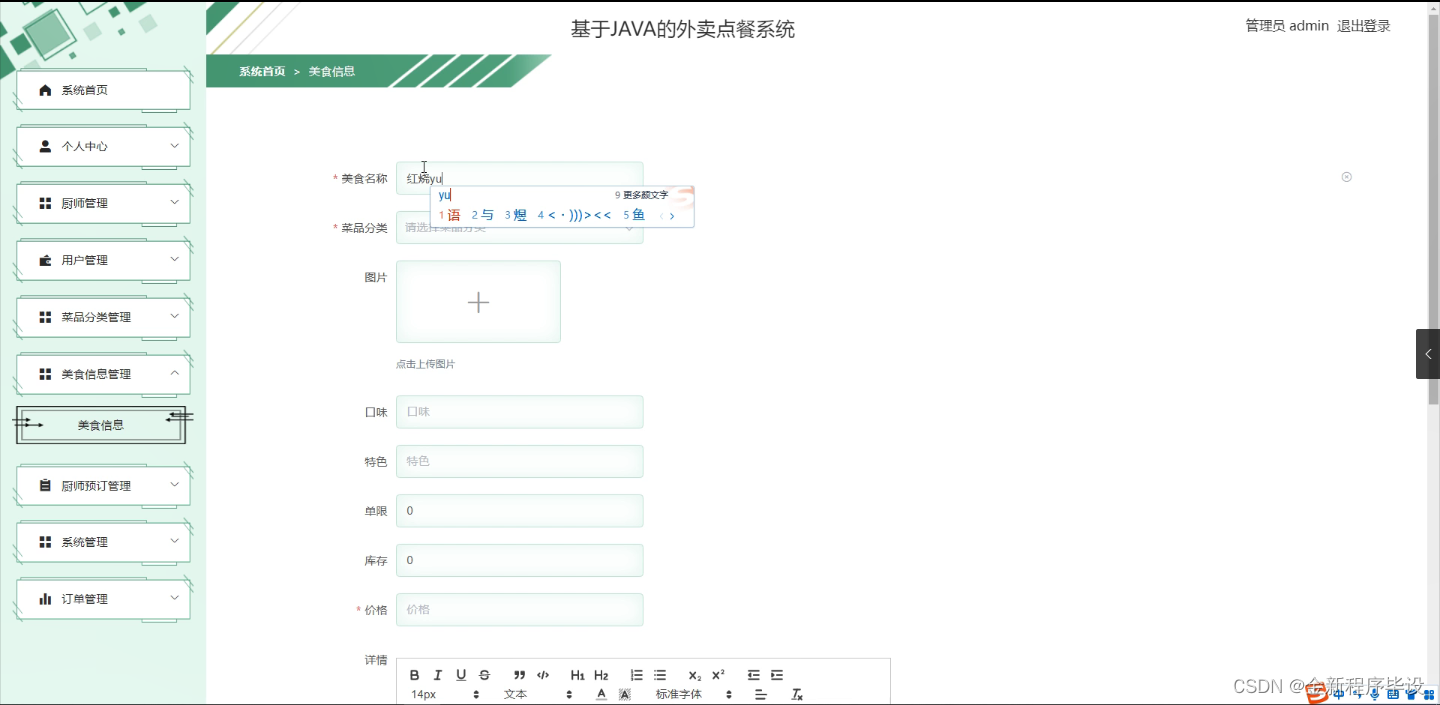Expand the 厨师管理 sidebar menu
Viewport: 1440px width, 705px height.
pyautogui.click(x=101, y=203)
